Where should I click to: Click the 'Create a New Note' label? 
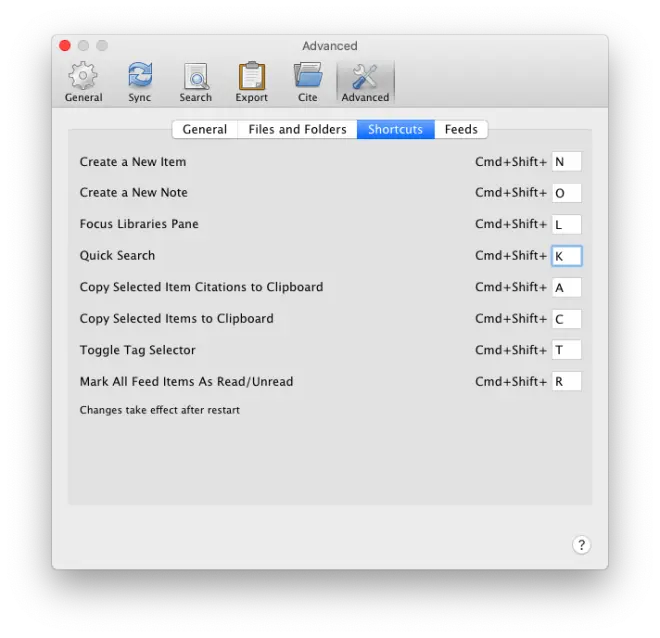(133, 192)
